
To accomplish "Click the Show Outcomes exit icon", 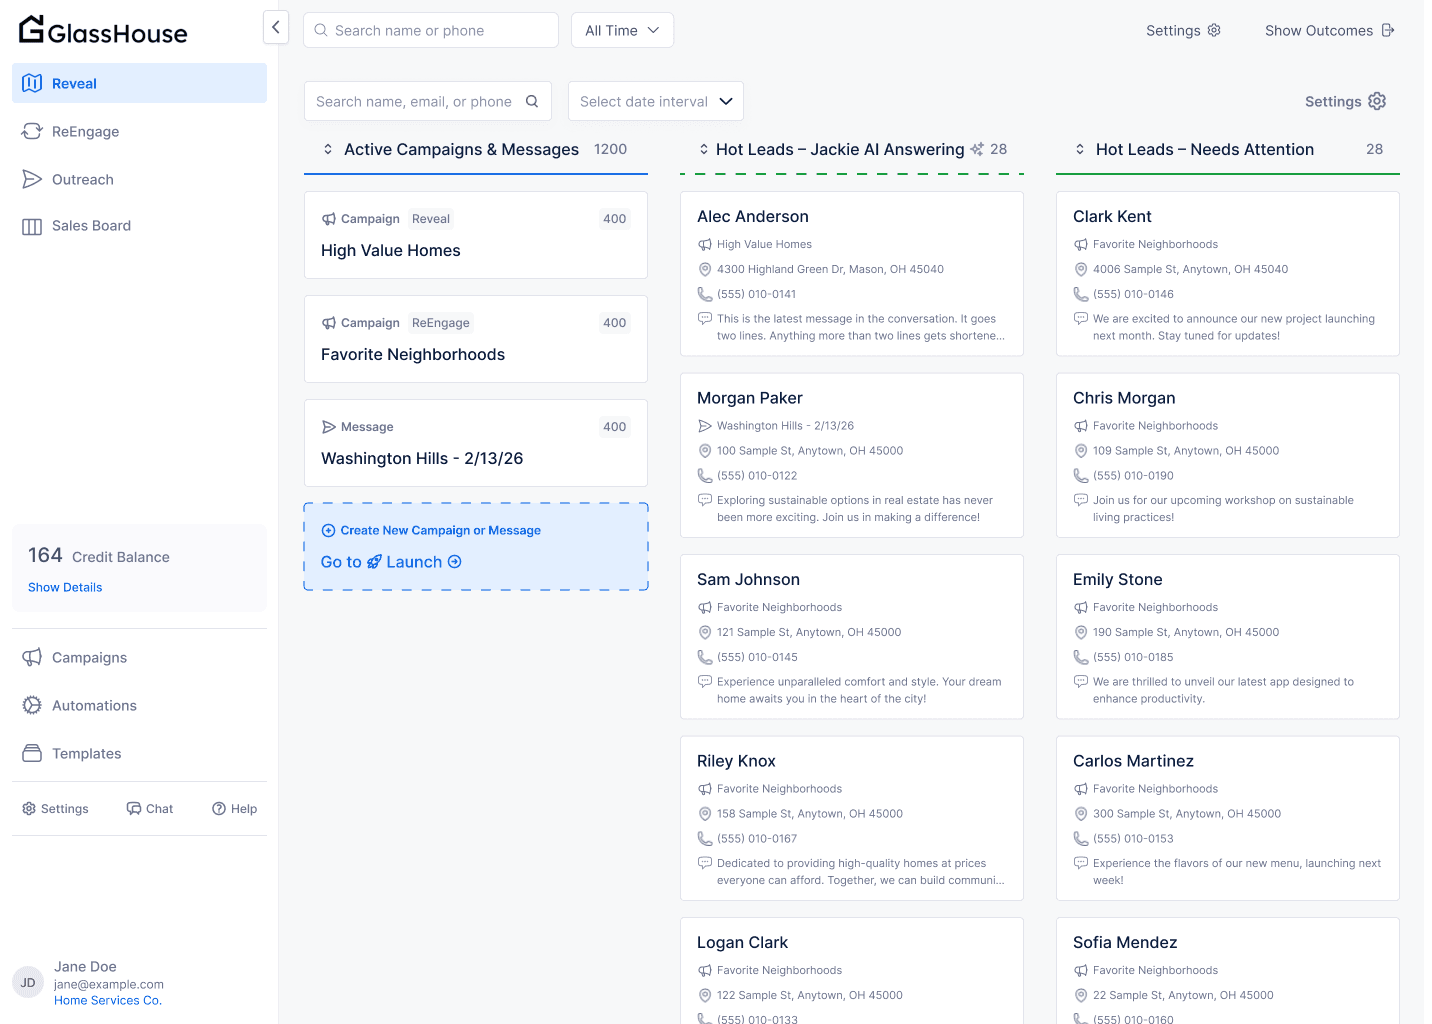I will point(1388,30).
